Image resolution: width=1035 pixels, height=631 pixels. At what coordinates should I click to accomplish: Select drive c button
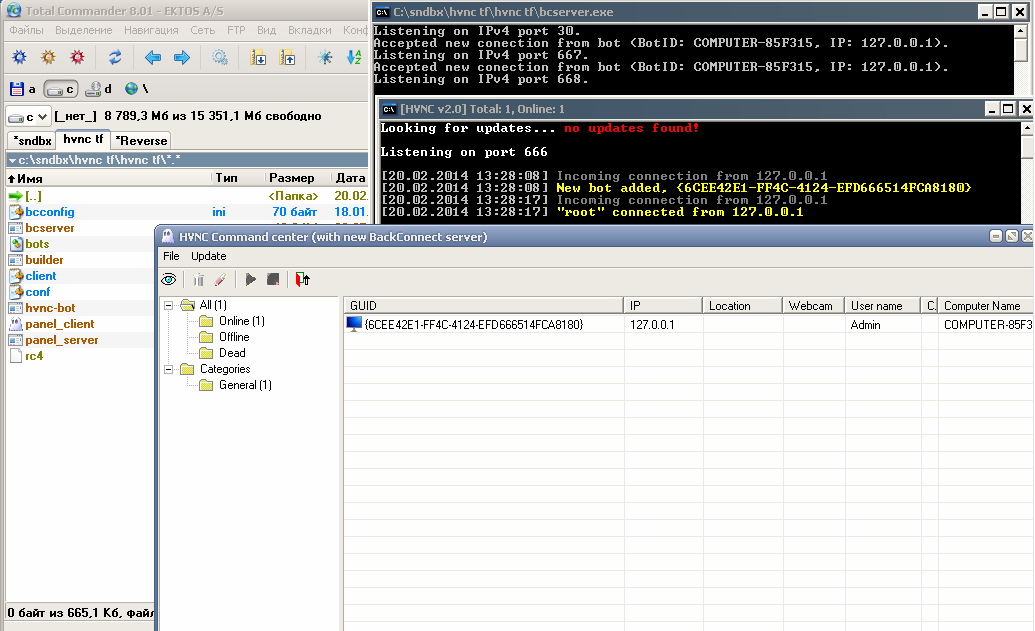click(61, 88)
